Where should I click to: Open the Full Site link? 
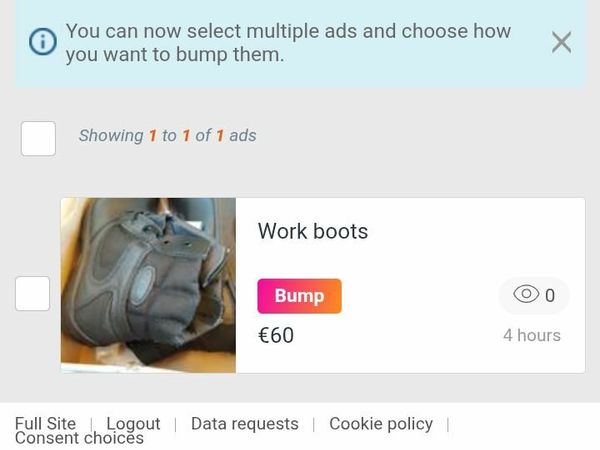(x=45, y=424)
